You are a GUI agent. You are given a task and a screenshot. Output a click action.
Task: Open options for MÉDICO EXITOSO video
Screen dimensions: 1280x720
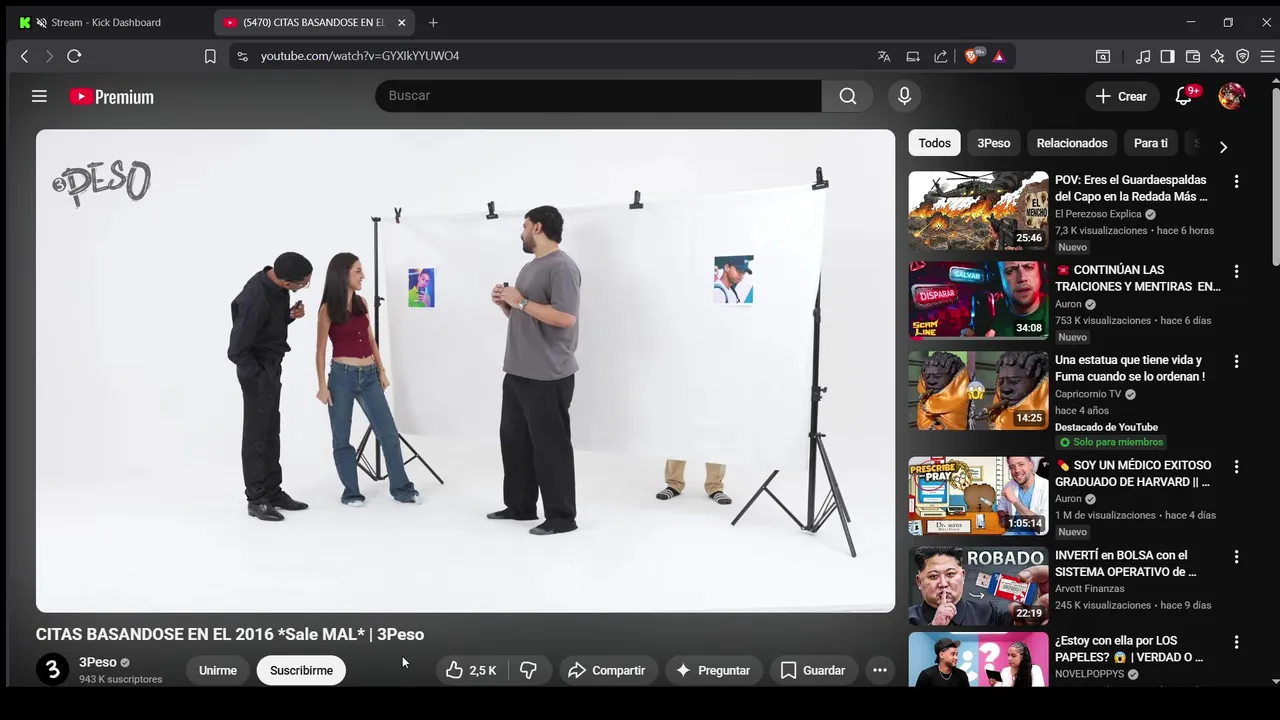click(1236, 467)
